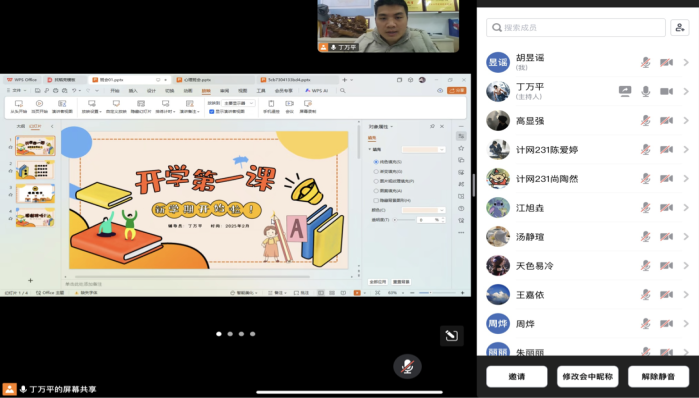Click the 修改会中昵称 button
The image size is (699, 398).
(x=588, y=377)
